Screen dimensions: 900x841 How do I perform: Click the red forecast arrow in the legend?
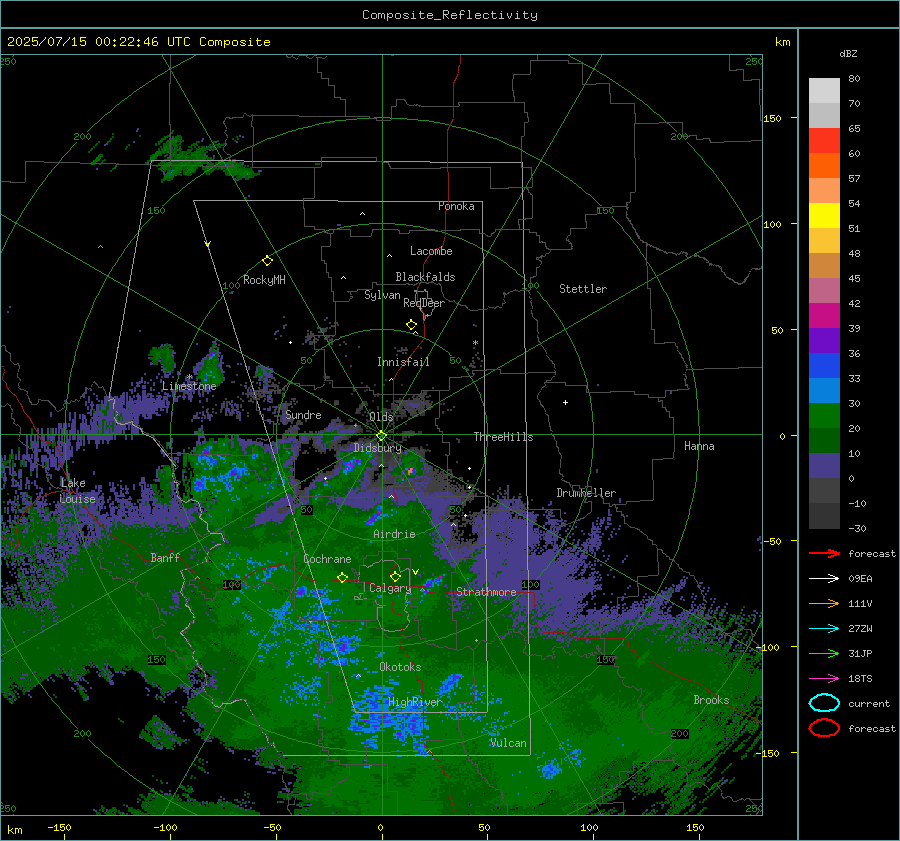824,553
